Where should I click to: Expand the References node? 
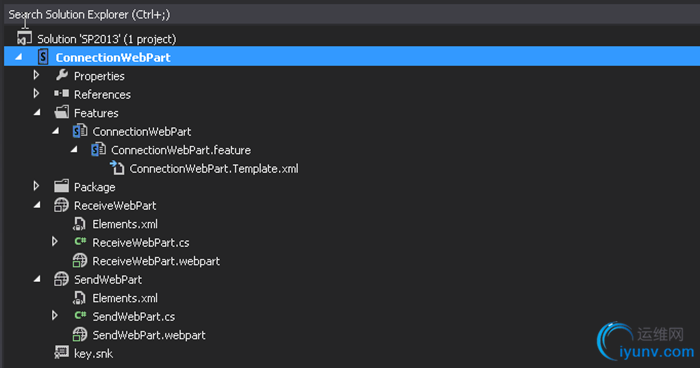pyautogui.click(x=37, y=94)
